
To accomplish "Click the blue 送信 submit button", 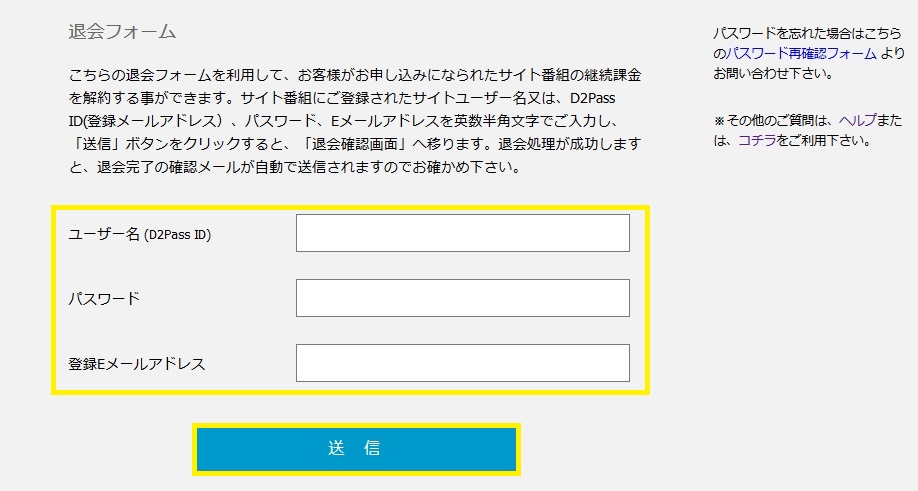I will (356, 449).
